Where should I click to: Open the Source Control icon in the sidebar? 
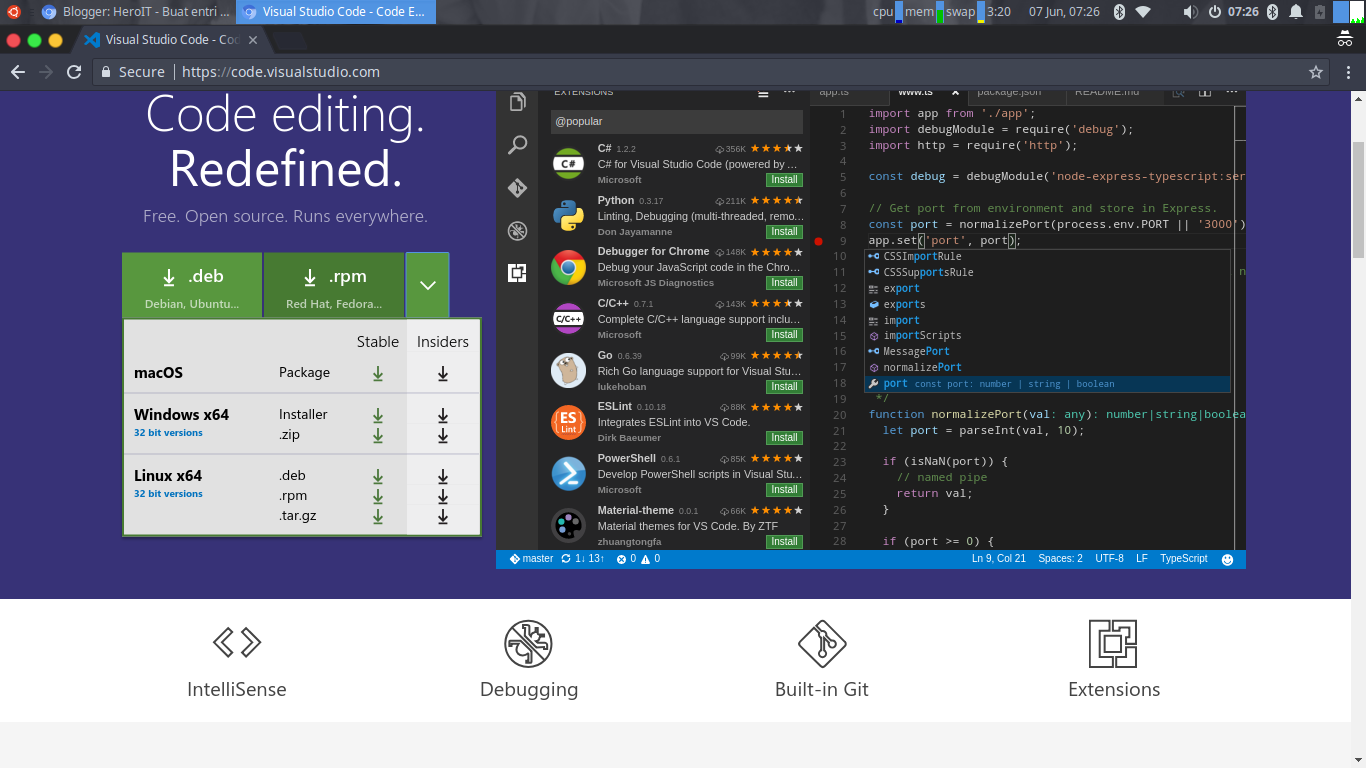click(x=517, y=188)
